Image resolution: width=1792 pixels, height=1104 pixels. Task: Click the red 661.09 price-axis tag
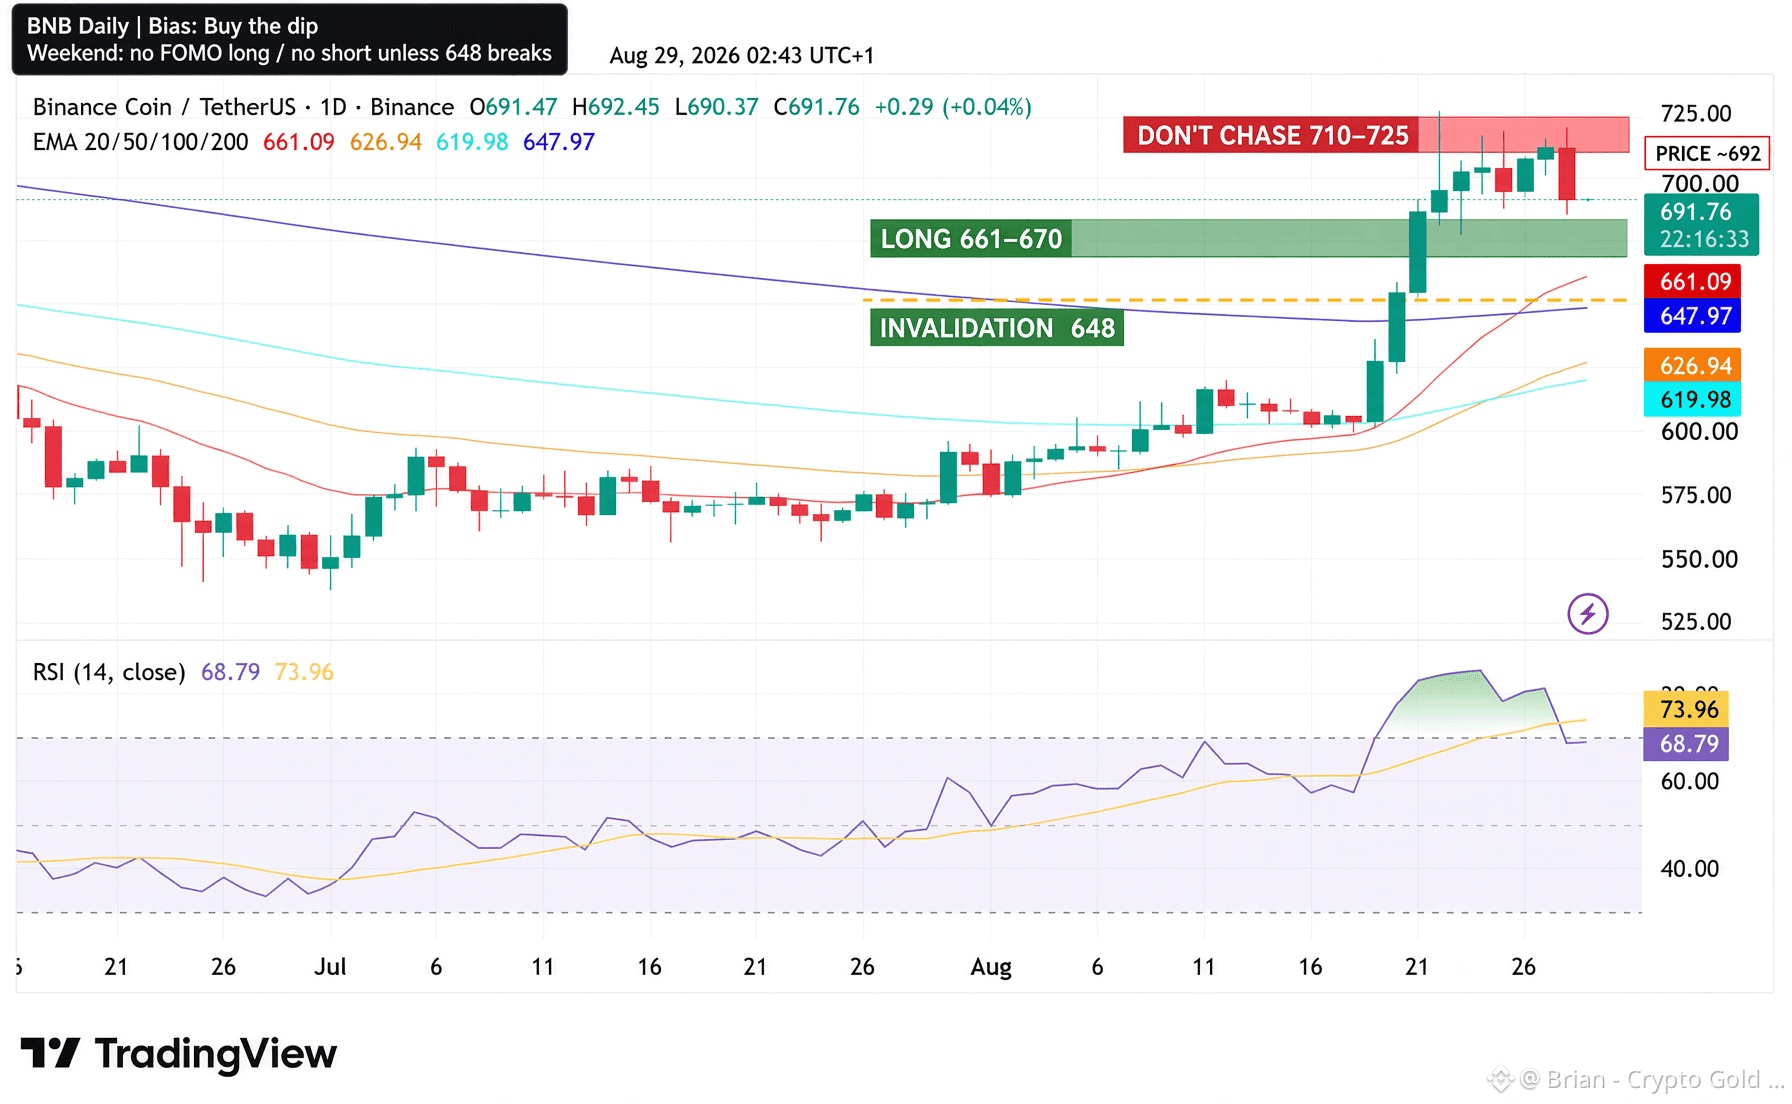pyautogui.click(x=1693, y=282)
